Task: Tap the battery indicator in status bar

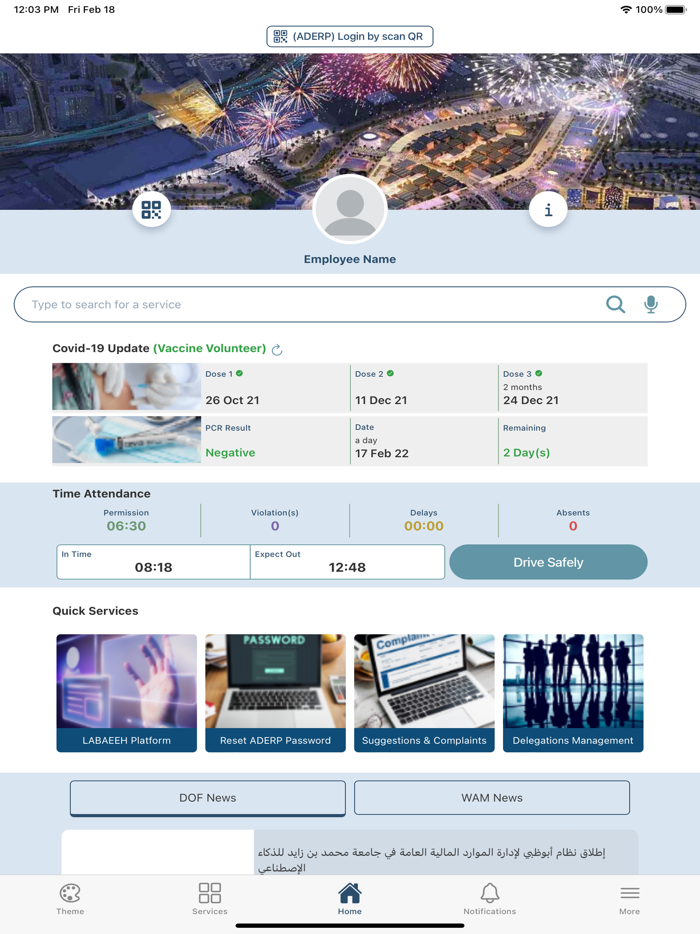Action: (676, 10)
